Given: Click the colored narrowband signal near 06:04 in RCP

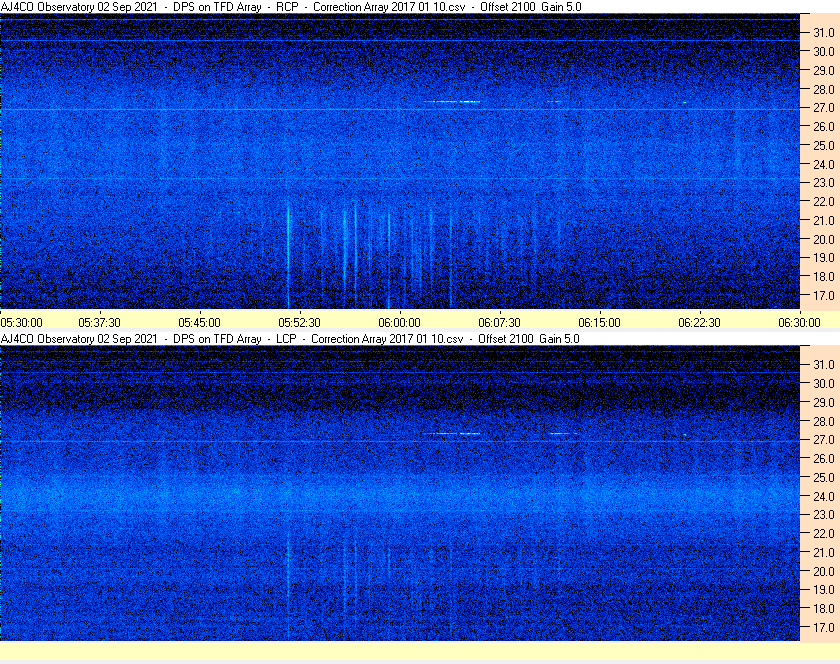Looking at the screenshot, I should coord(452,101).
